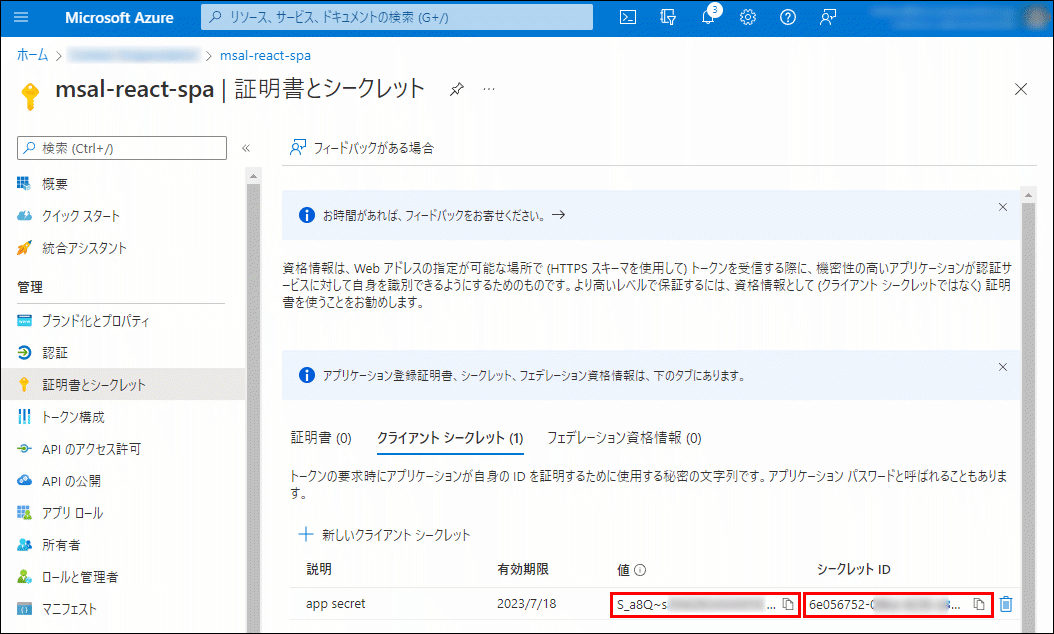Click the app secret description cell
Viewport: 1054px width, 634px height.
tap(335, 604)
